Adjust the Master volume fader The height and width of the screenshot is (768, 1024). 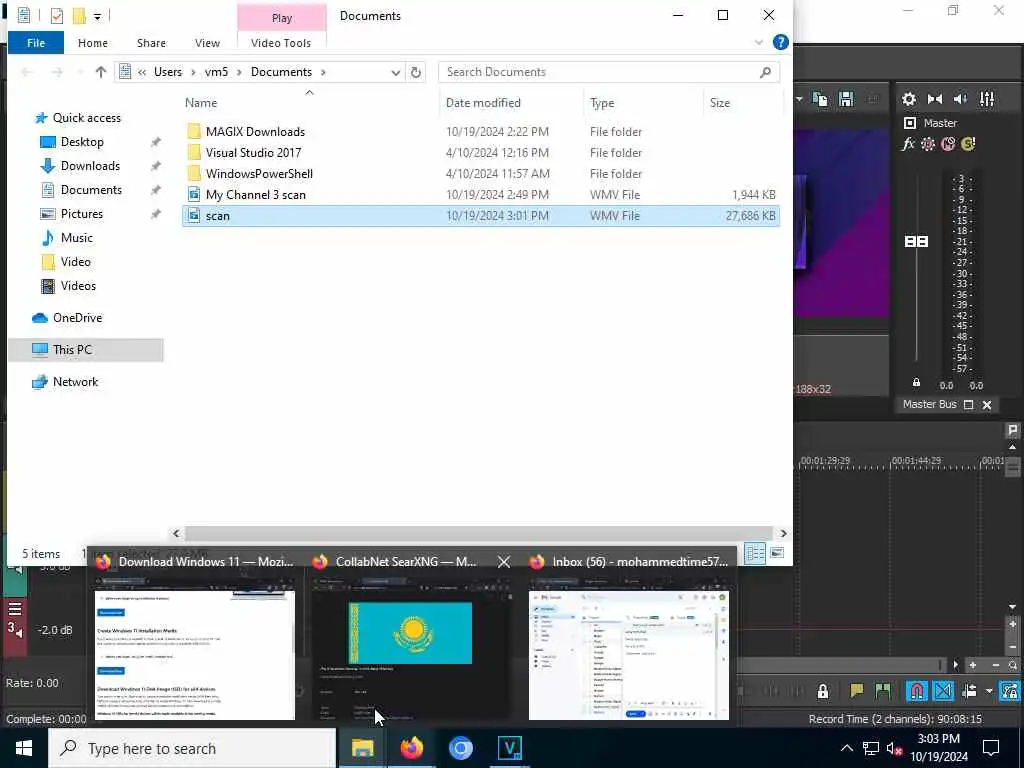click(916, 242)
